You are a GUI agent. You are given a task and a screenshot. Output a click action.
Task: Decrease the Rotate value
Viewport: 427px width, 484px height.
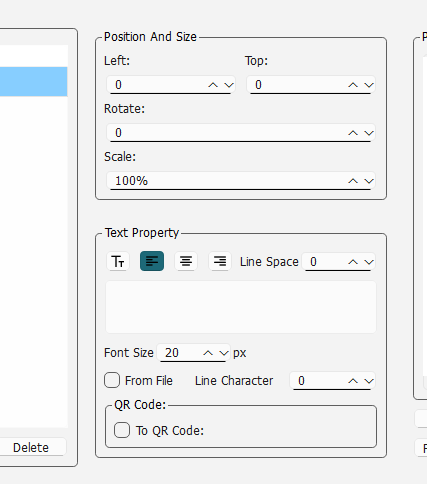[x=369, y=133]
